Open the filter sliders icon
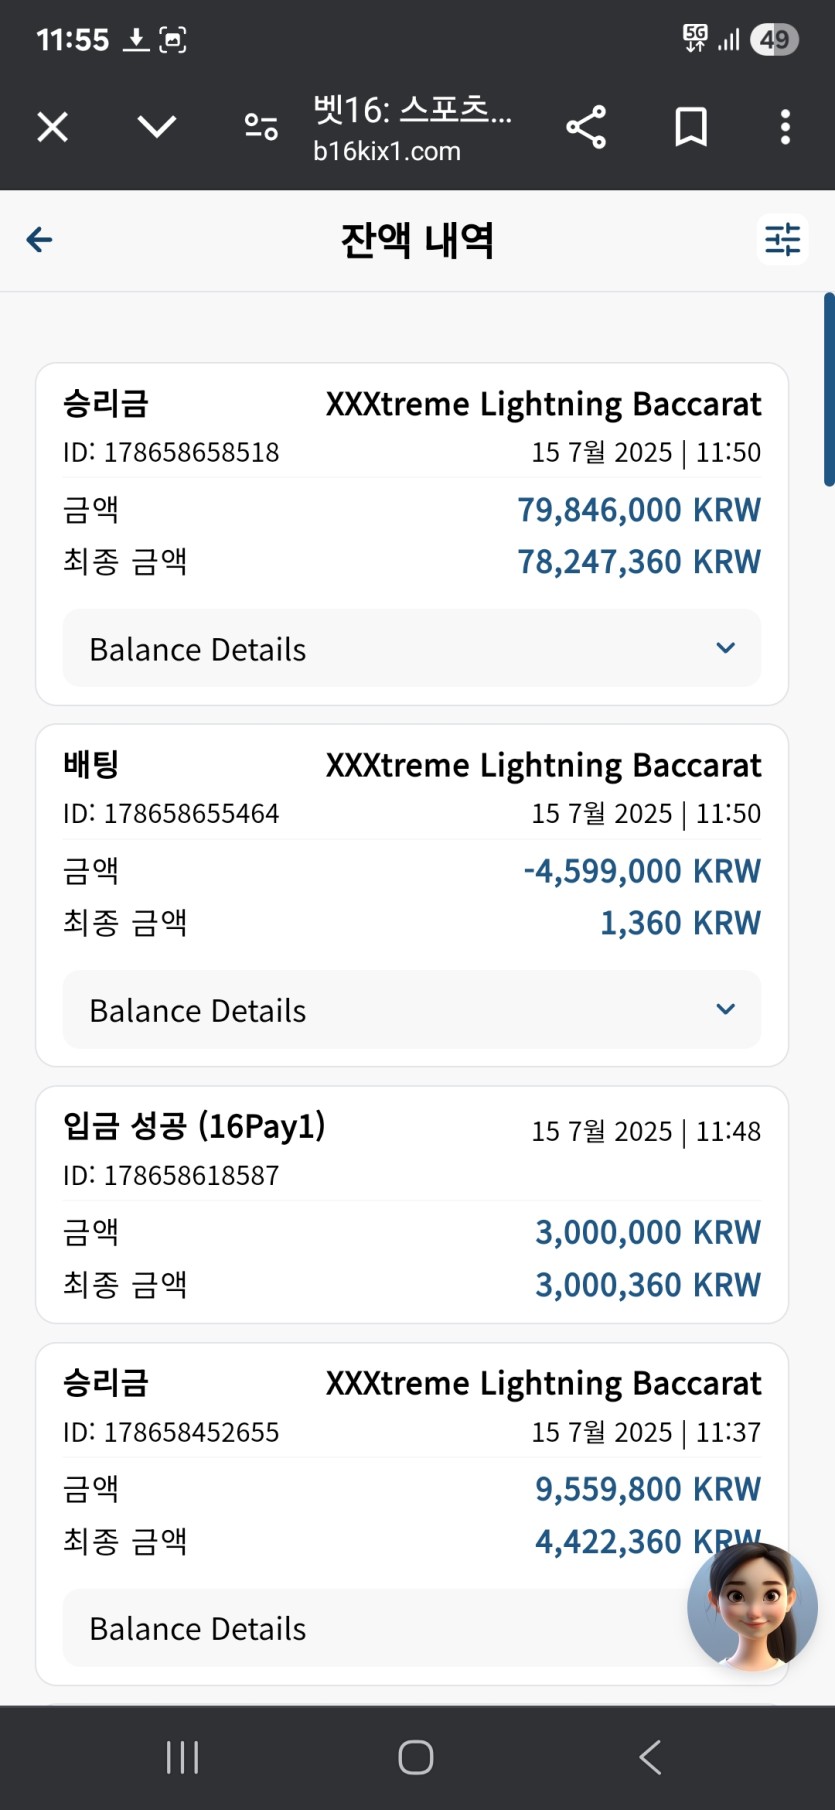The width and height of the screenshot is (835, 1810). (782, 240)
